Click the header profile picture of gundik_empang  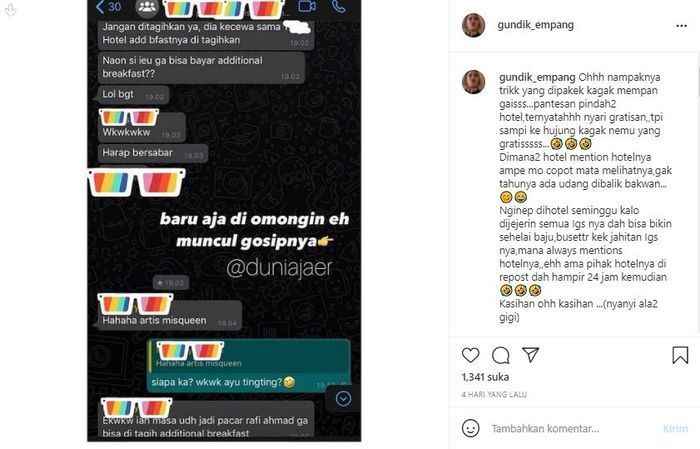(x=473, y=25)
